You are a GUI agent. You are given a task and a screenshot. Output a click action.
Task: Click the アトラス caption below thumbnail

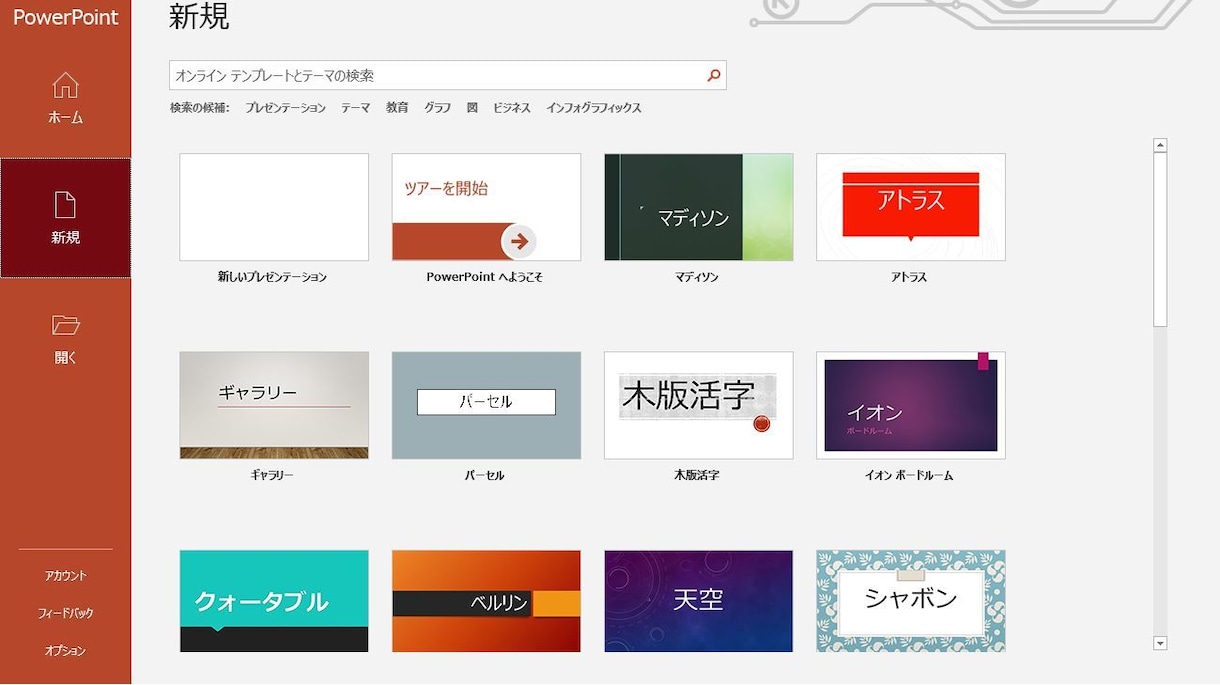909,277
